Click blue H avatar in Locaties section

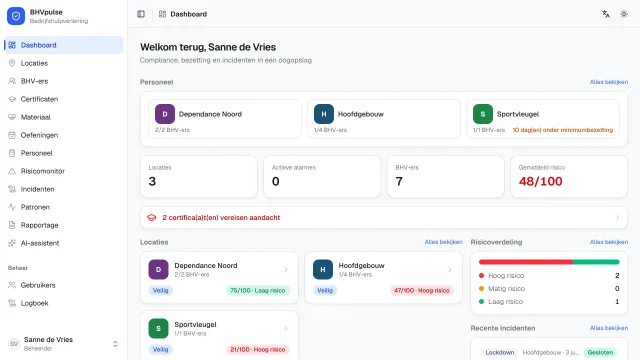point(323,269)
